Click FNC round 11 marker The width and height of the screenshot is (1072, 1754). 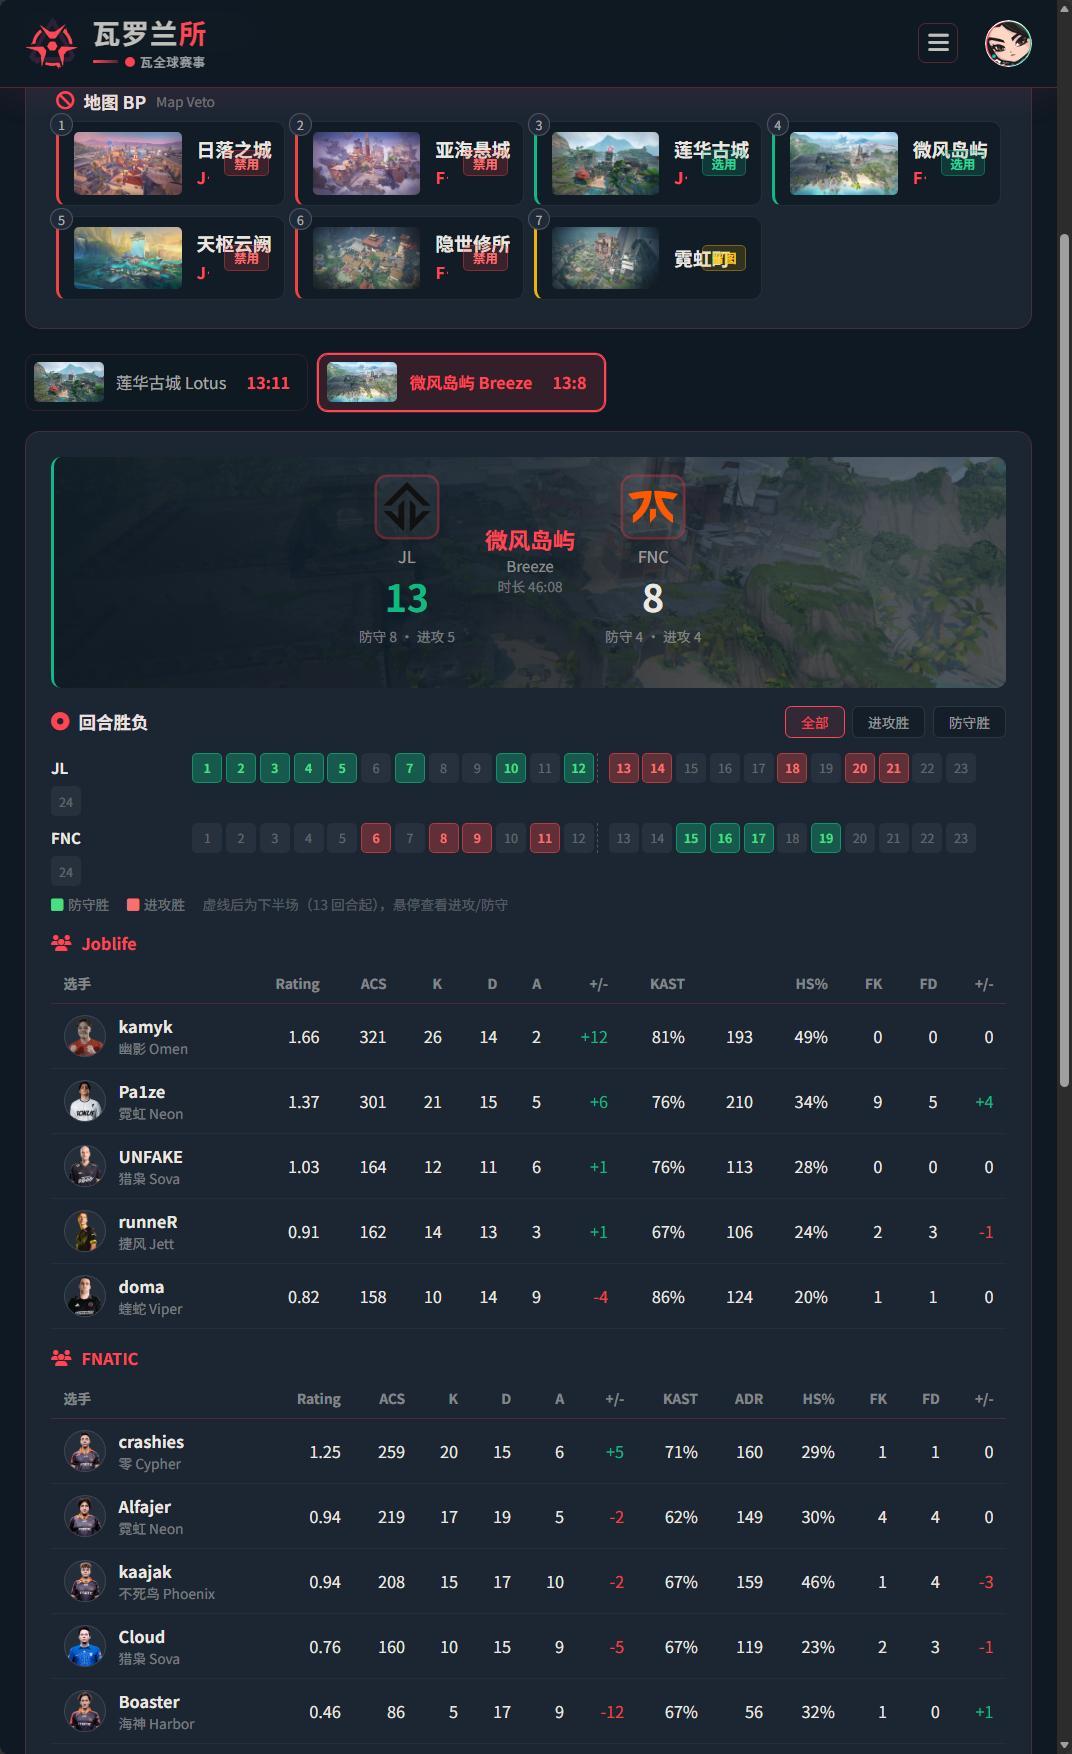click(x=544, y=838)
